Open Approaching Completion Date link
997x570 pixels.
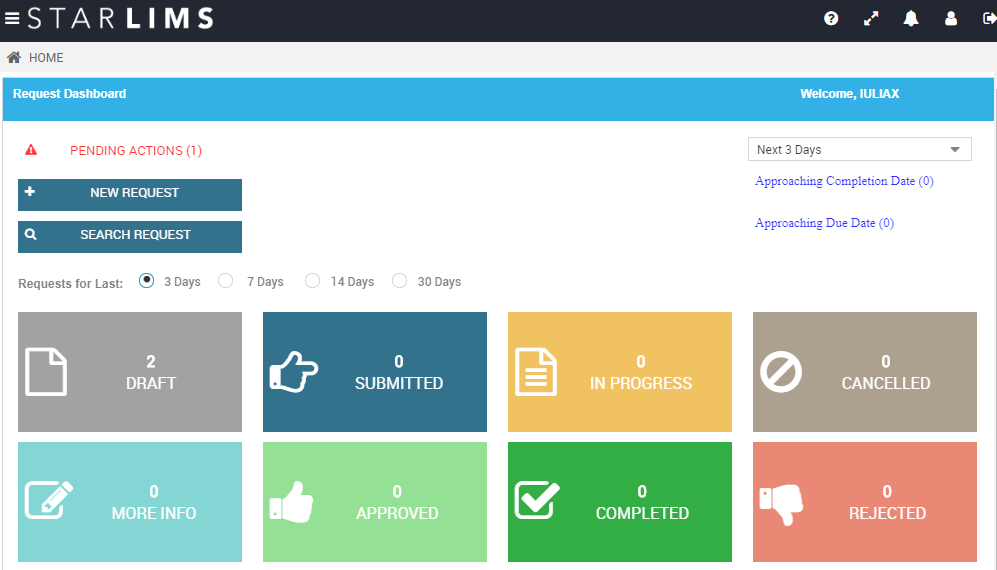coord(844,181)
